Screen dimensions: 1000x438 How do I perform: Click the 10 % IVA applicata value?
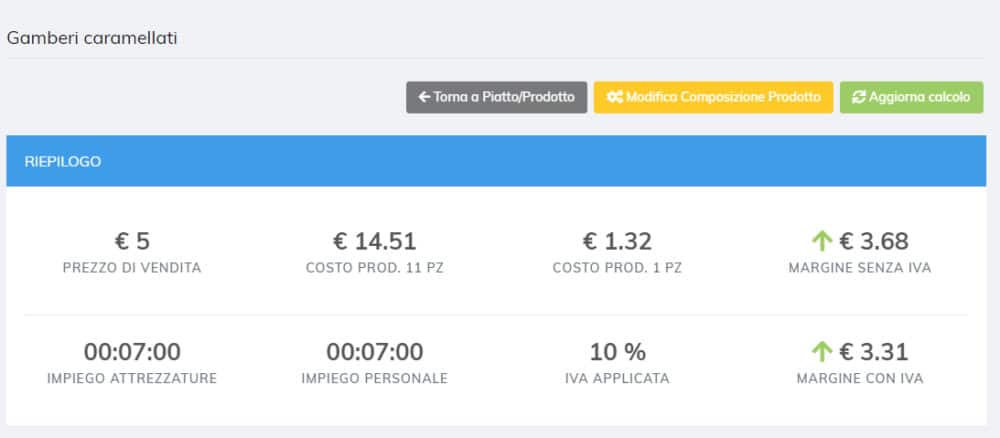coord(617,352)
